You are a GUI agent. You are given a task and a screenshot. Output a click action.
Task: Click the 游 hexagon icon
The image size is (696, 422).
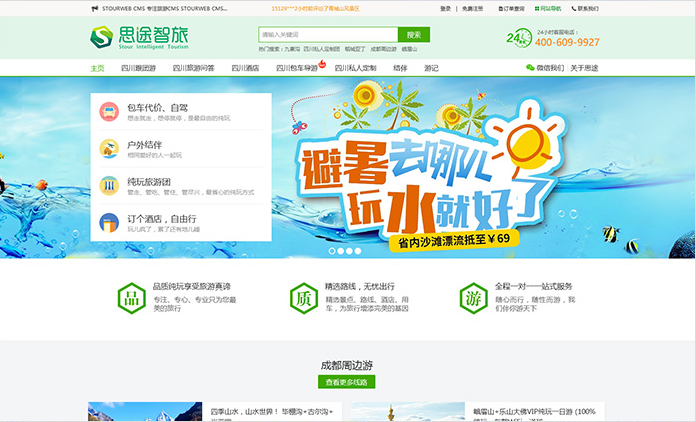point(474,298)
